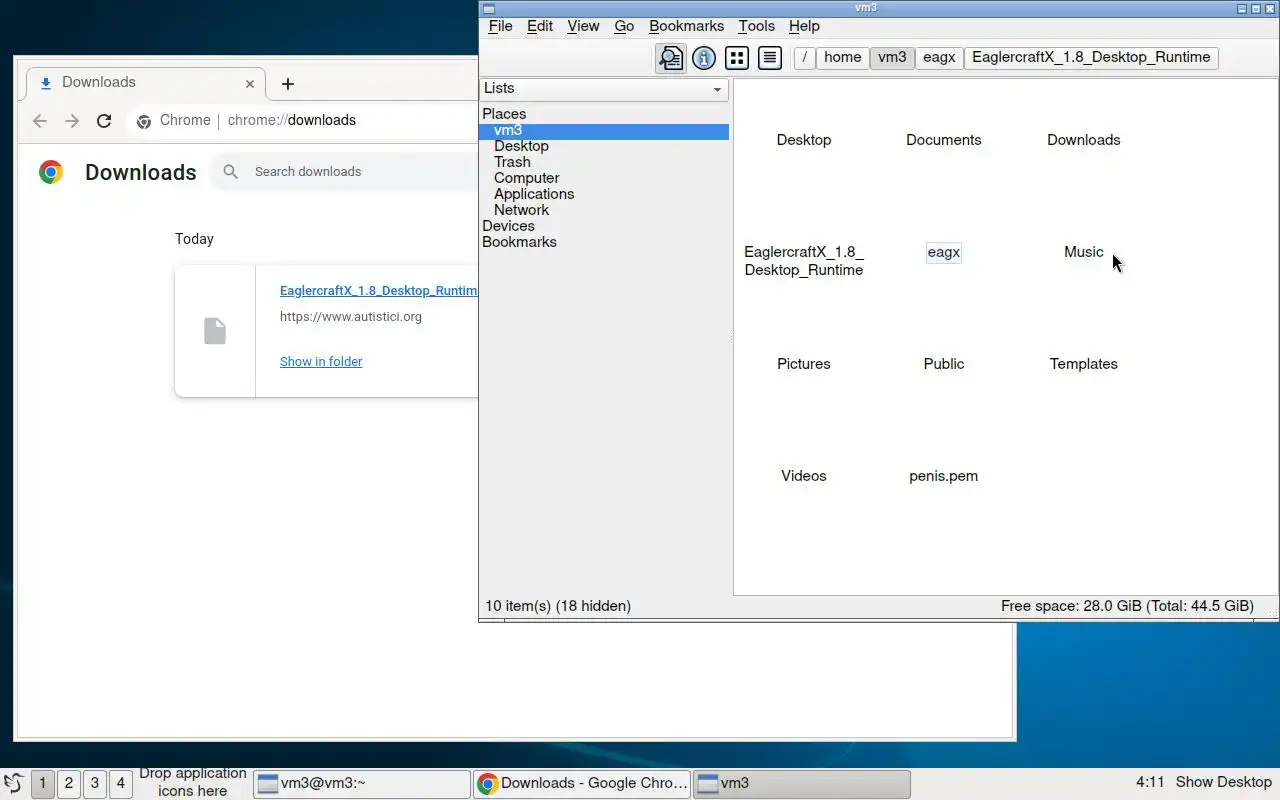Select the eagx folder item
Image resolution: width=1280 pixels, height=800 pixels.
[x=944, y=252]
